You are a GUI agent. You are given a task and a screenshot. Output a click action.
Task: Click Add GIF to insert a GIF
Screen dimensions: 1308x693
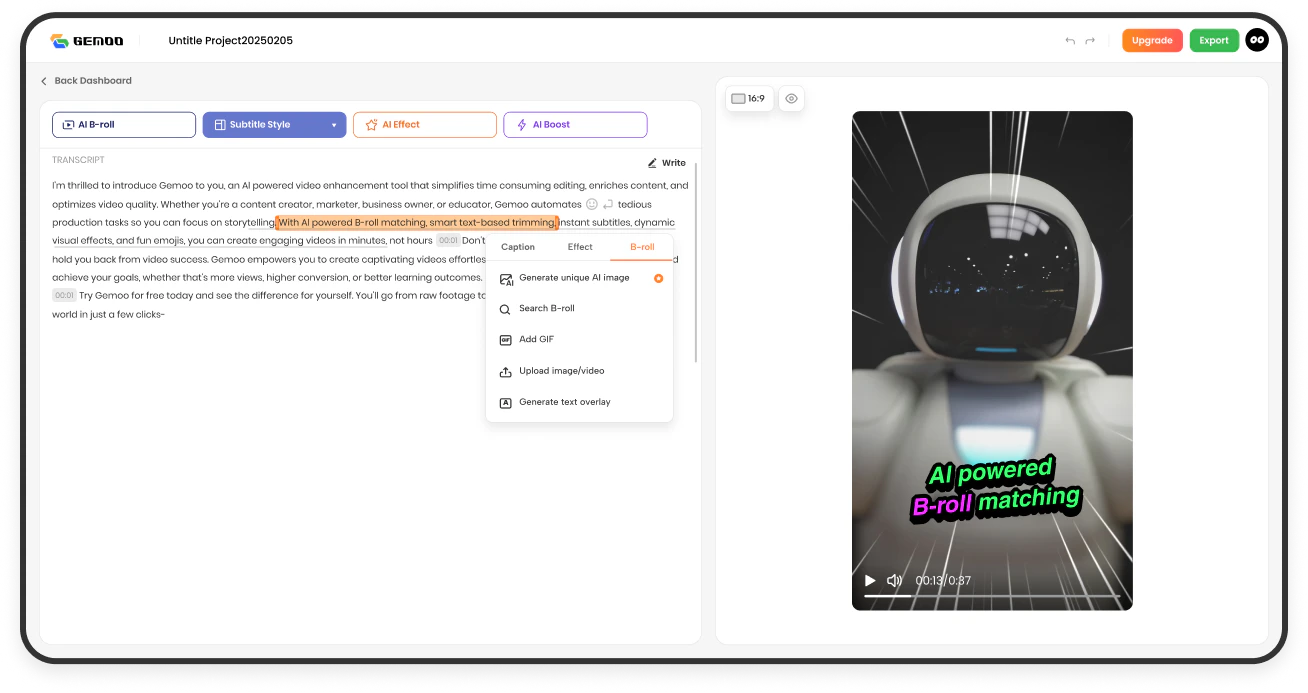pyautogui.click(x=536, y=339)
